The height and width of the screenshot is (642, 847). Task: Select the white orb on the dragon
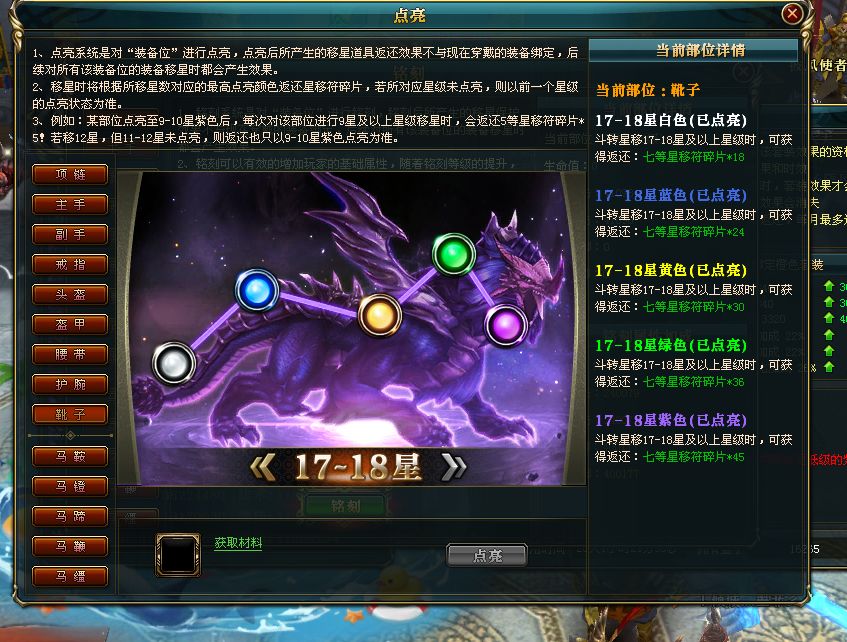coord(173,363)
